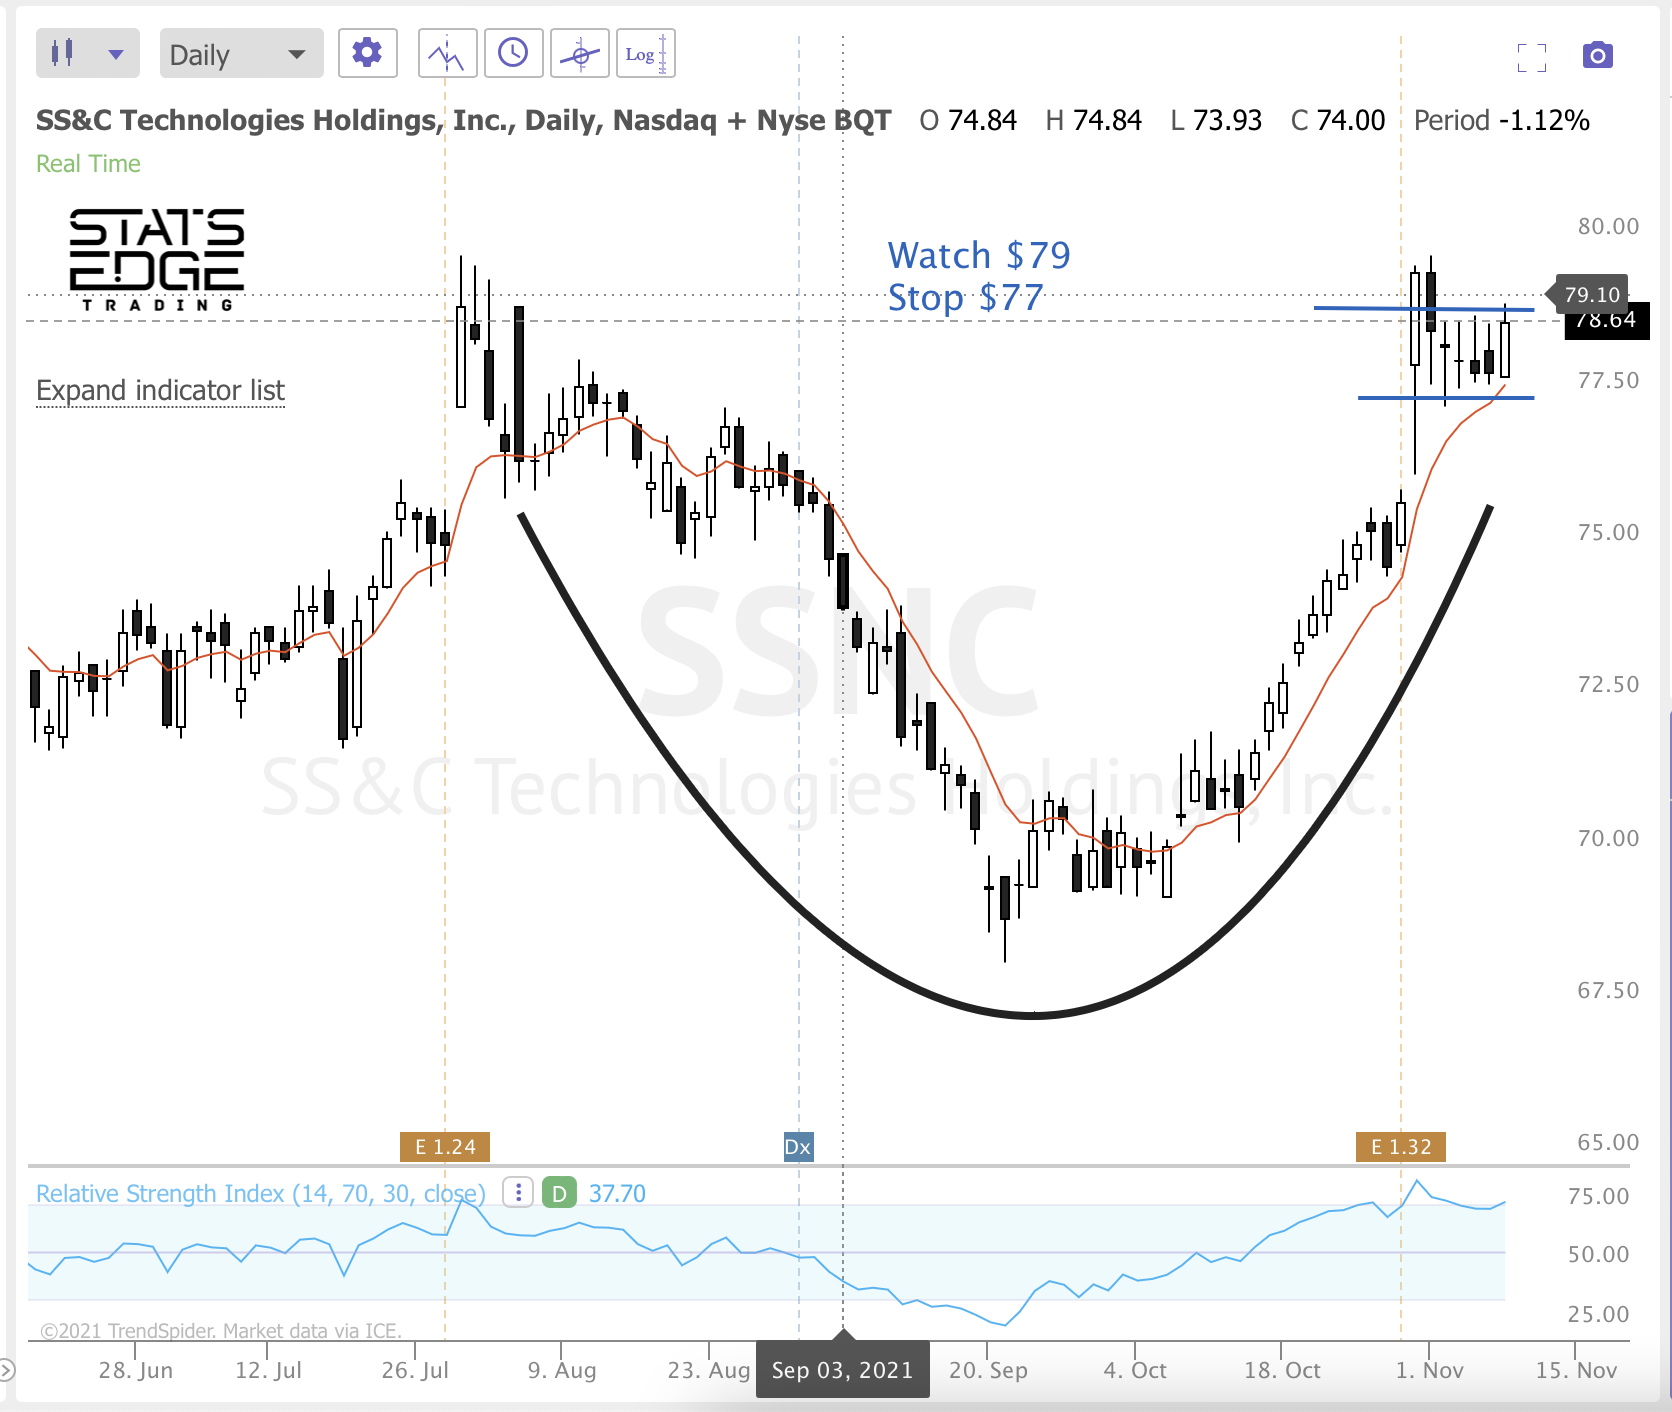Open the chart settings gear icon
This screenshot has width=1672, height=1412.
coord(368,53)
